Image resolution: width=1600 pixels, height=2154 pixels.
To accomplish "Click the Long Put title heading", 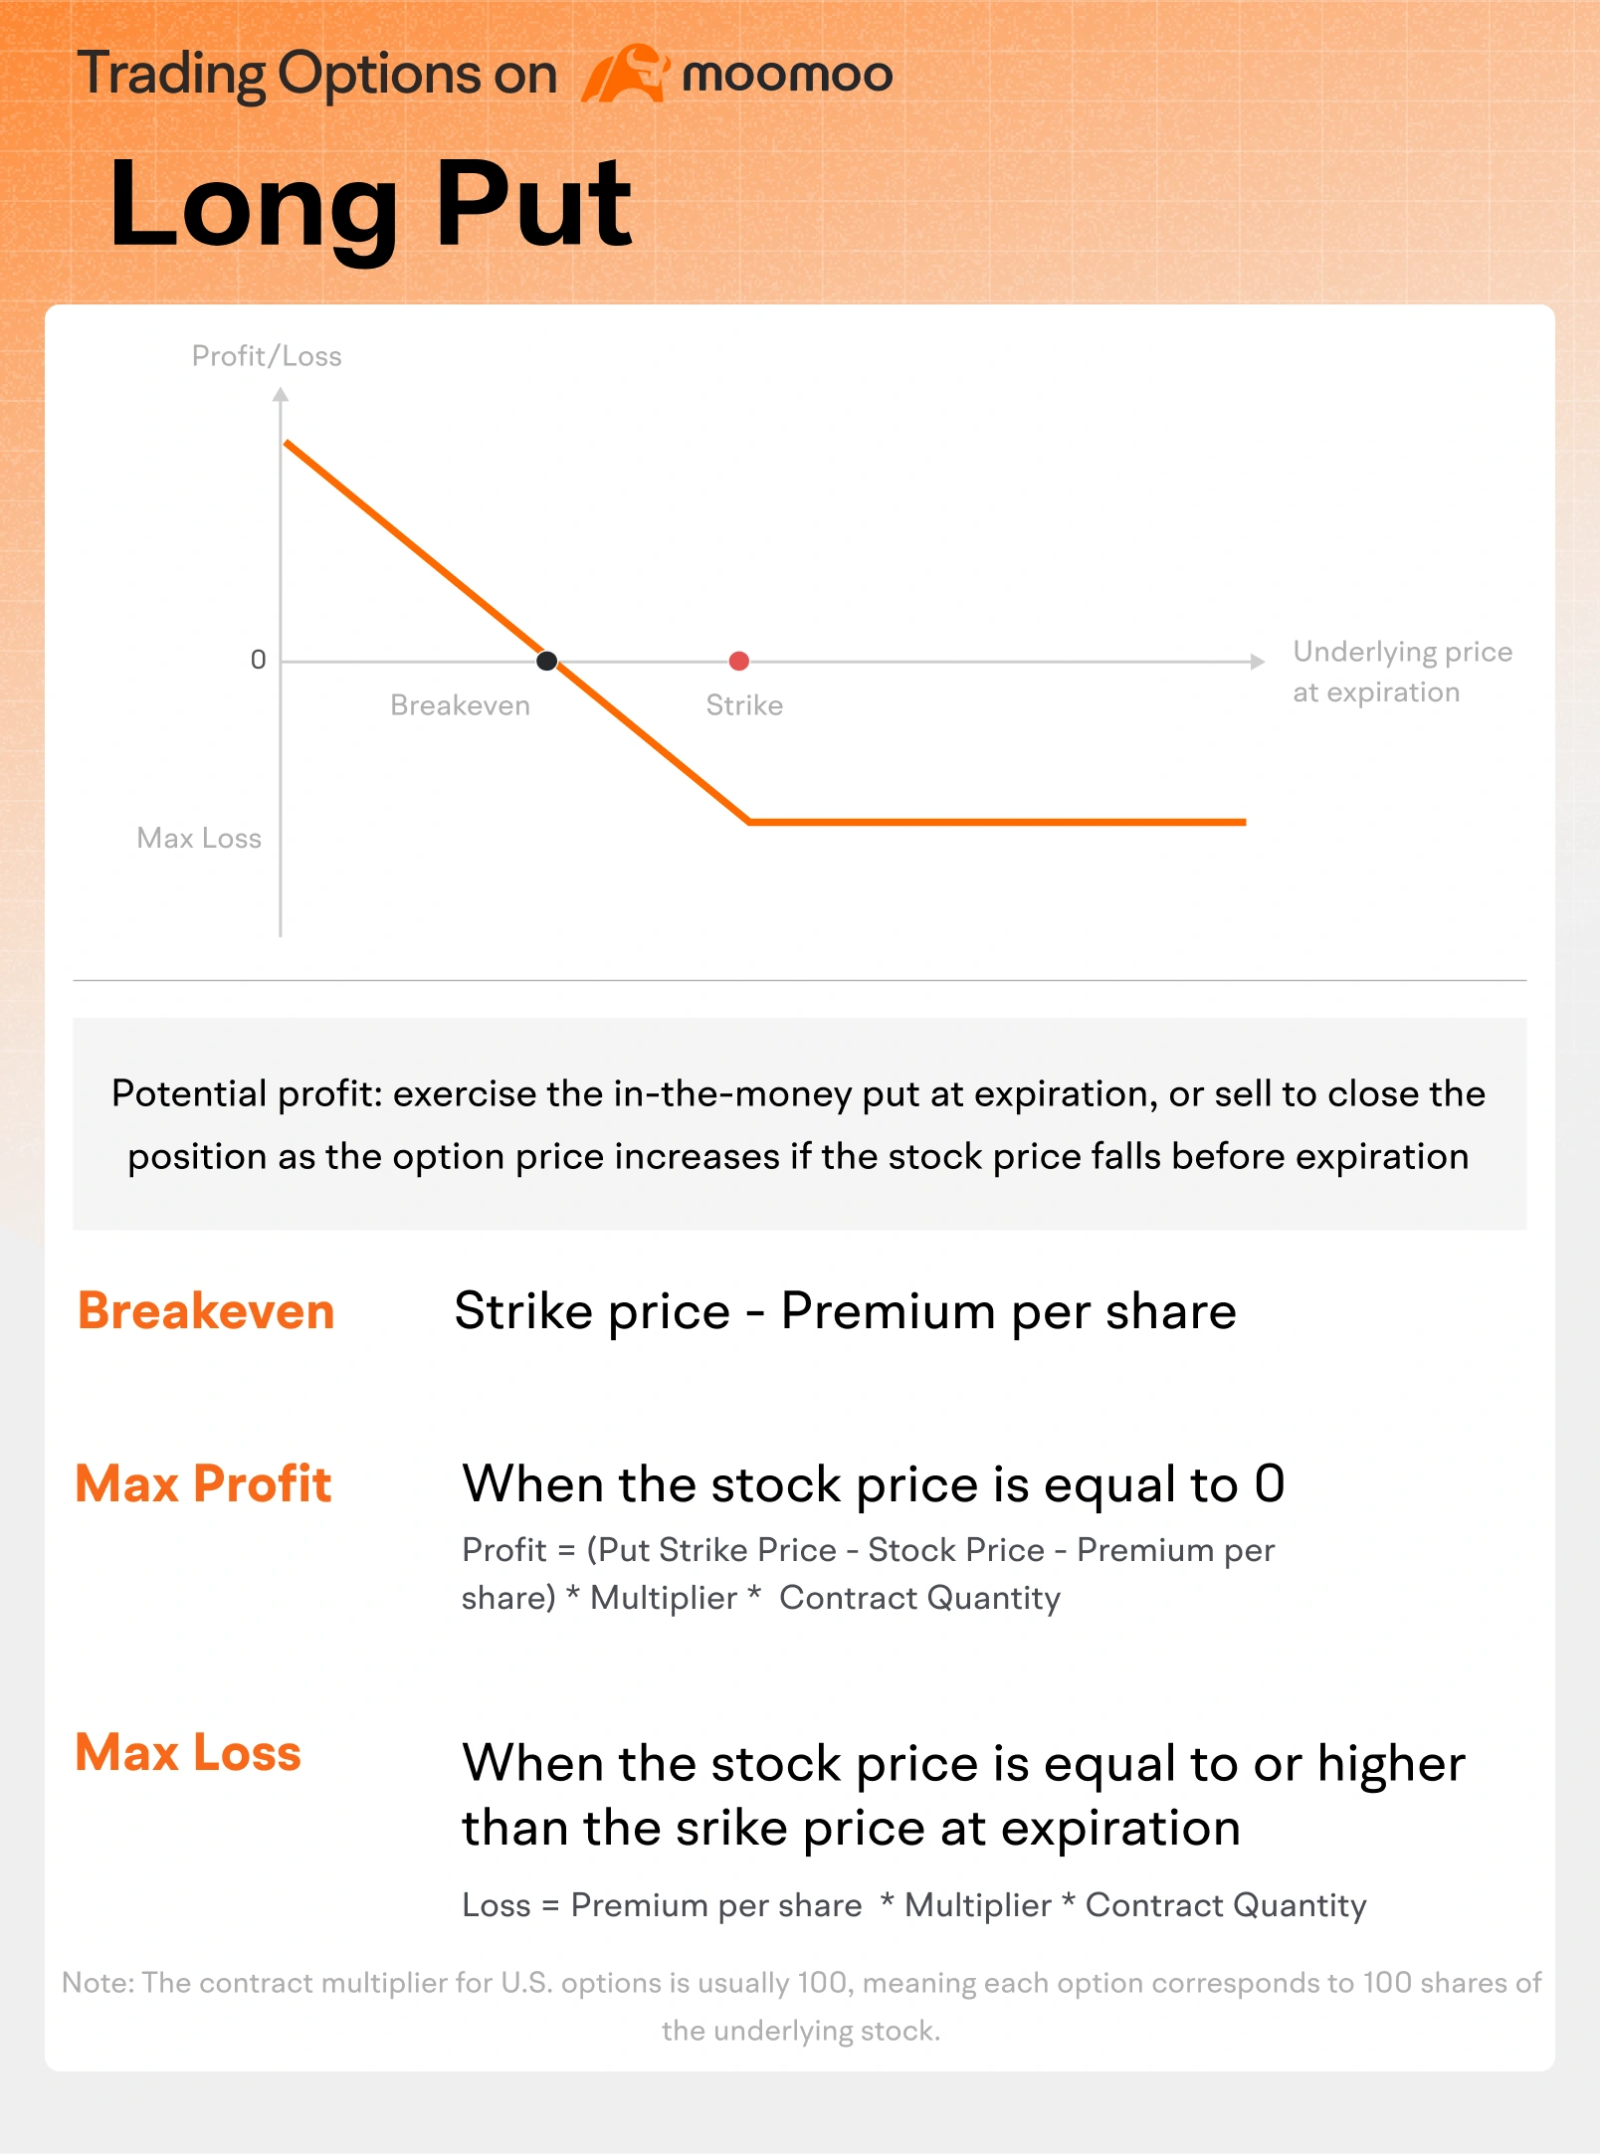I will pyautogui.click(x=370, y=205).
